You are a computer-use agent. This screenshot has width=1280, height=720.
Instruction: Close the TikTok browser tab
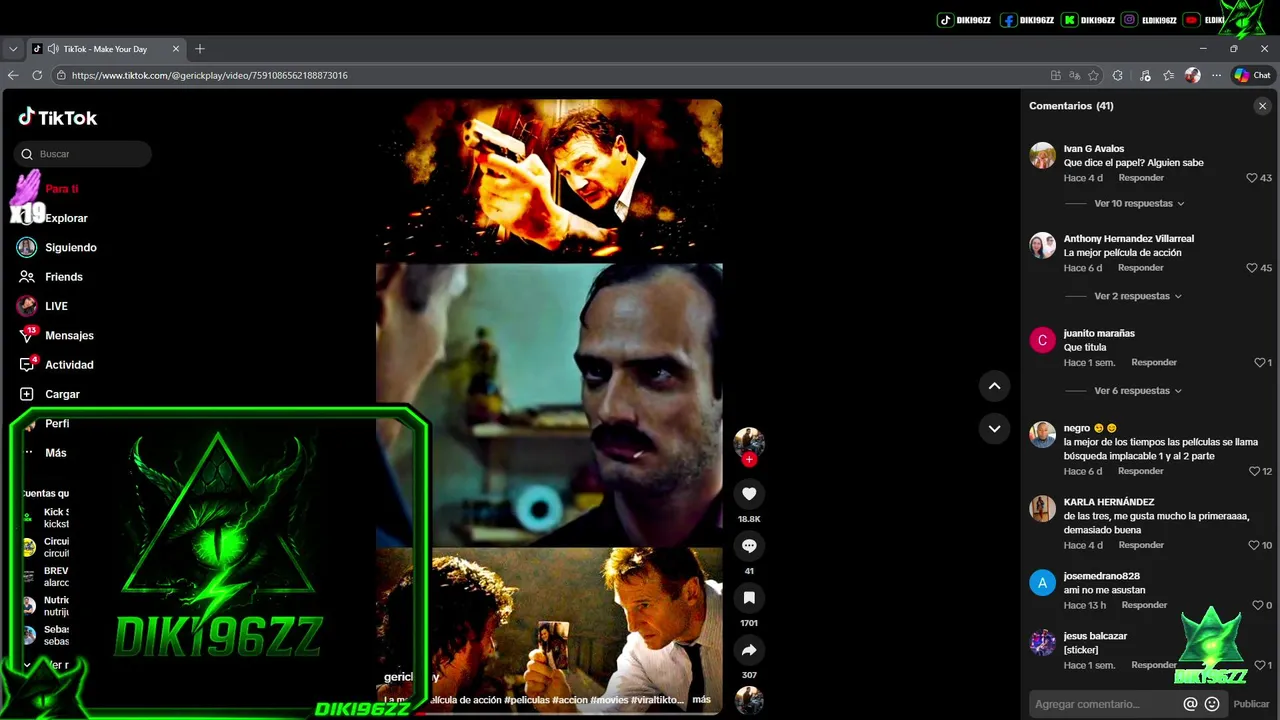[x=176, y=48]
